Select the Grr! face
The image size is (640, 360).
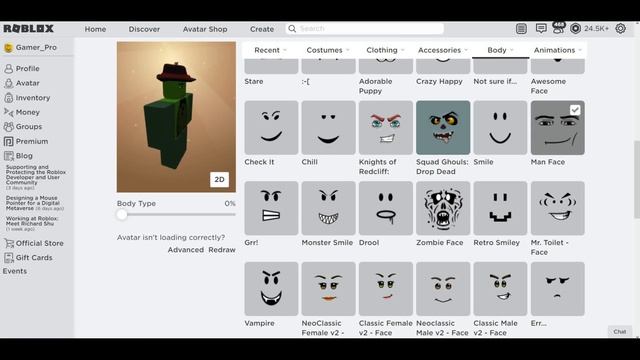(271, 208)
